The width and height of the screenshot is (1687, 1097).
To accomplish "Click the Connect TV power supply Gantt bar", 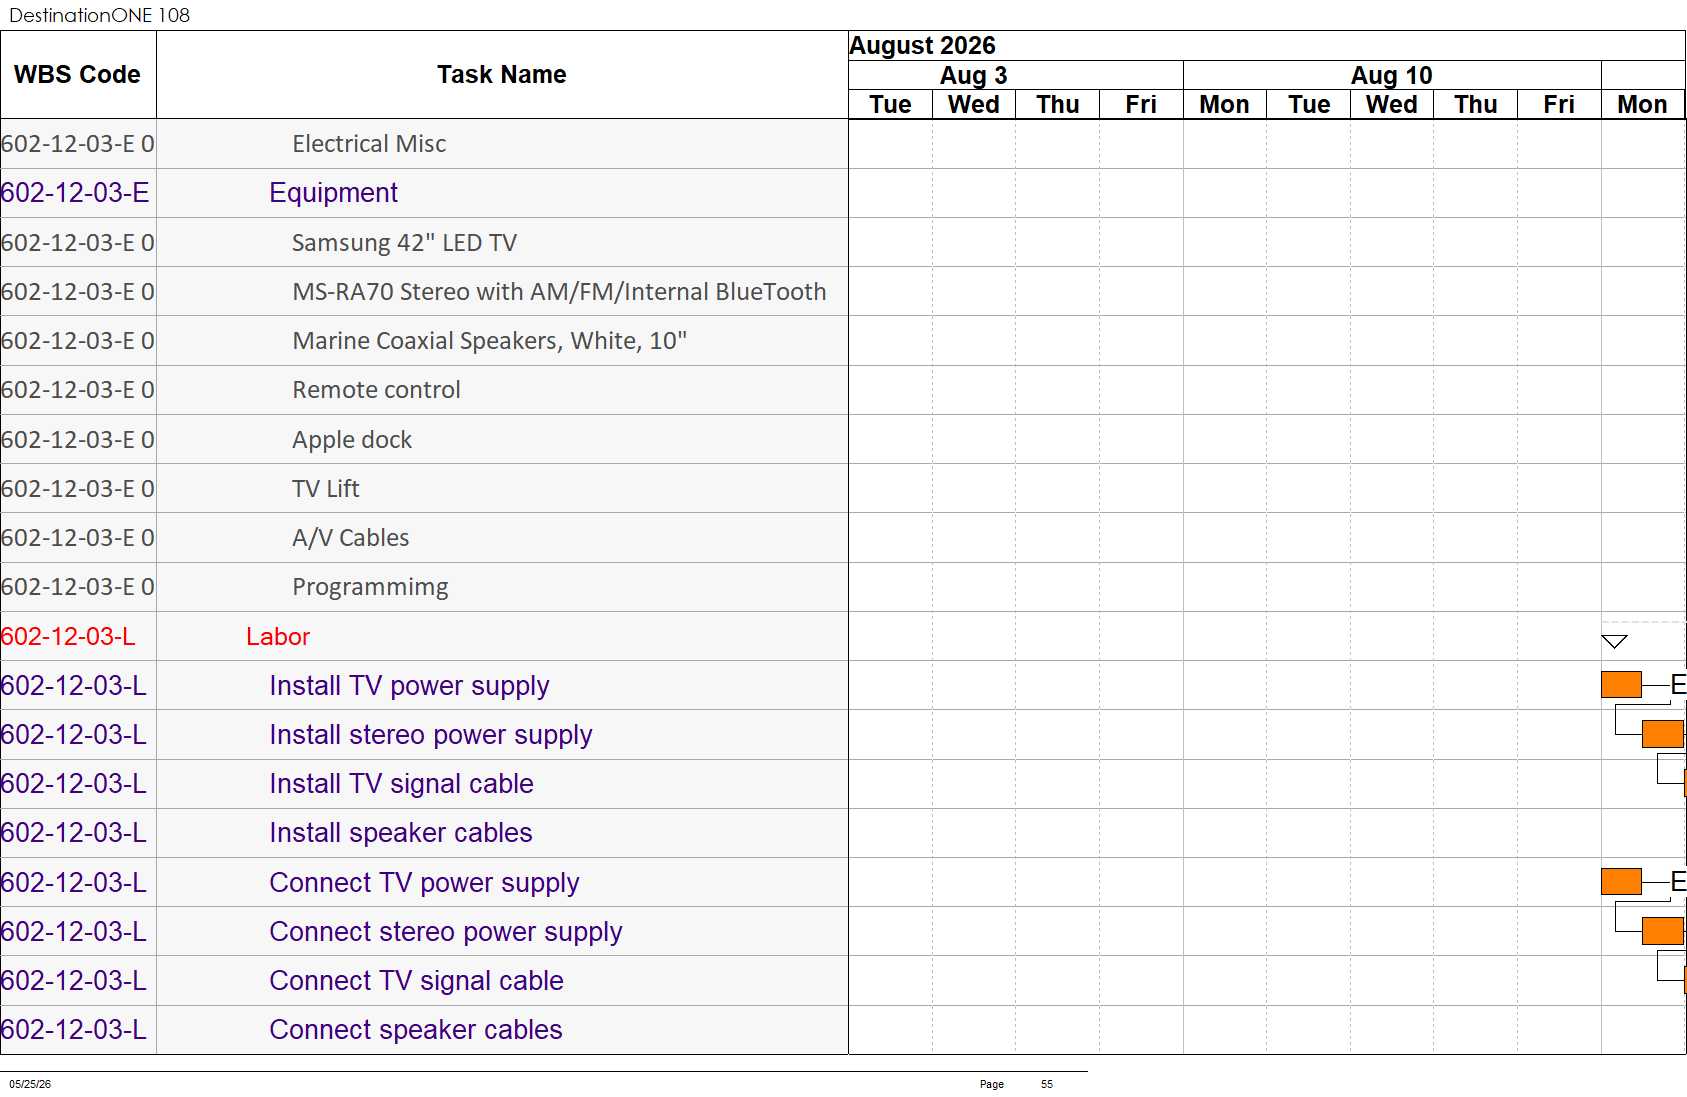I will point(1621,881).
